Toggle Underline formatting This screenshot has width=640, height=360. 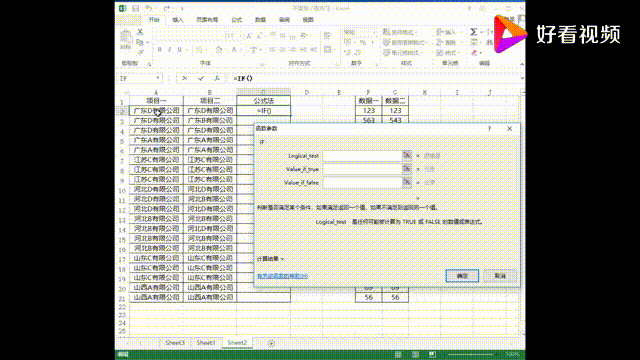point(180,50)
